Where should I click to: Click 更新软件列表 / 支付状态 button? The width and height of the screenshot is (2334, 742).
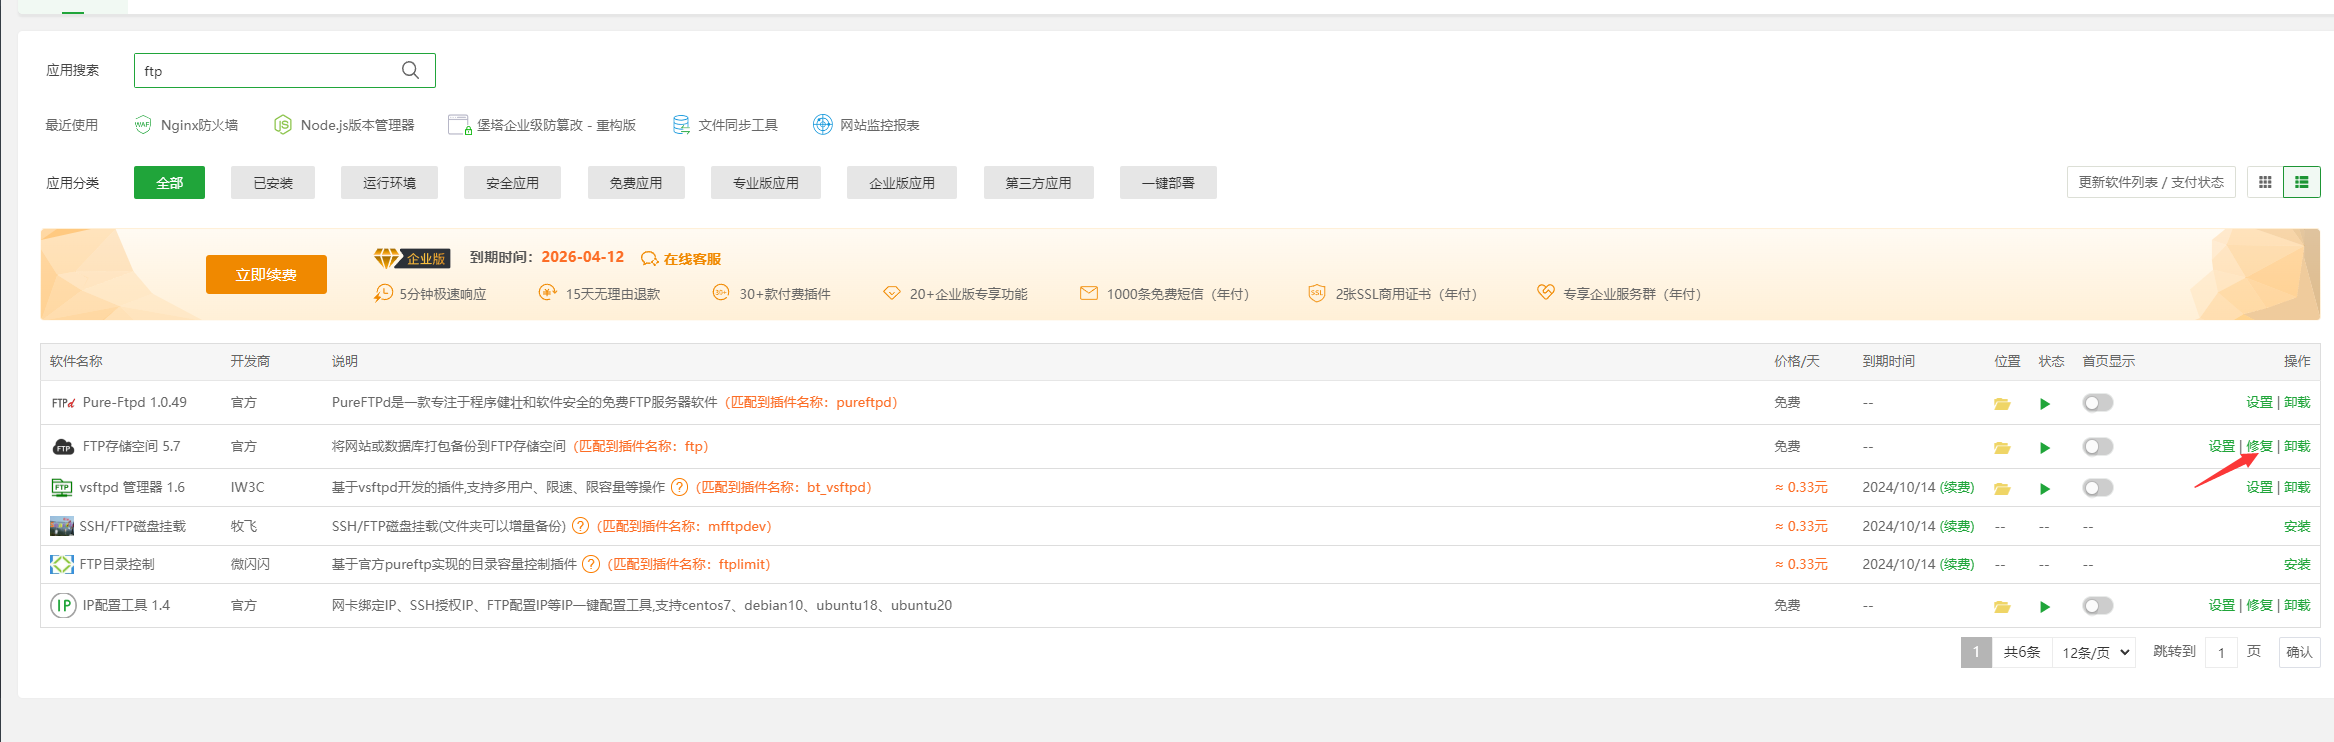(x=2151, y=182)
